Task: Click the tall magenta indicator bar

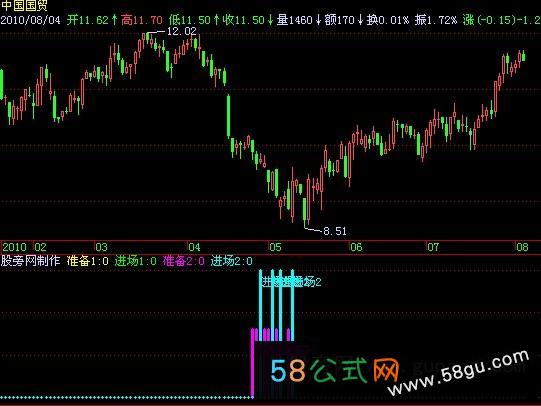Action: [x=253, y=363]
